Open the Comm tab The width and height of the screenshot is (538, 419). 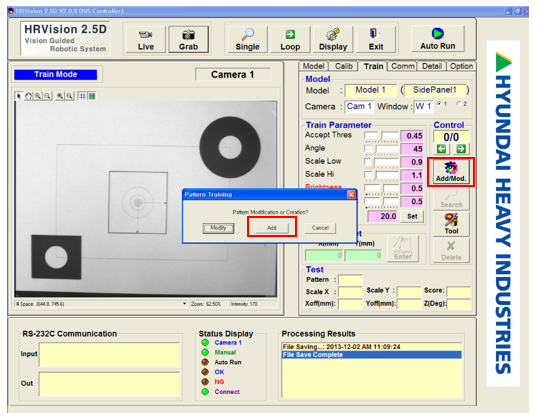(403, 66)
